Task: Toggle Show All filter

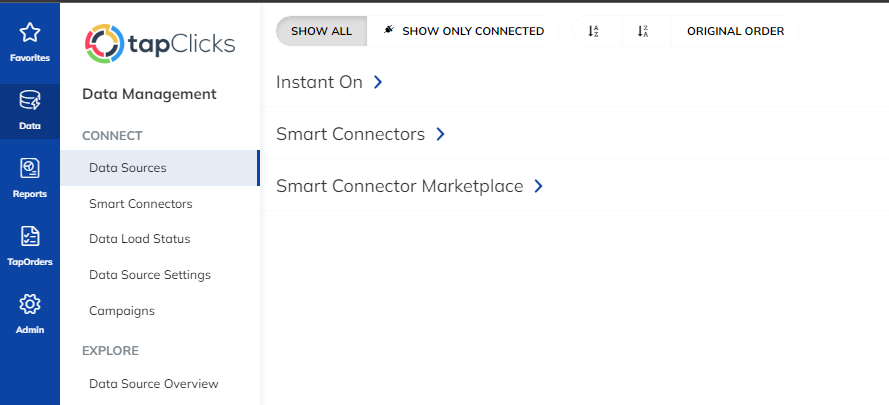Action: [321, 31]
